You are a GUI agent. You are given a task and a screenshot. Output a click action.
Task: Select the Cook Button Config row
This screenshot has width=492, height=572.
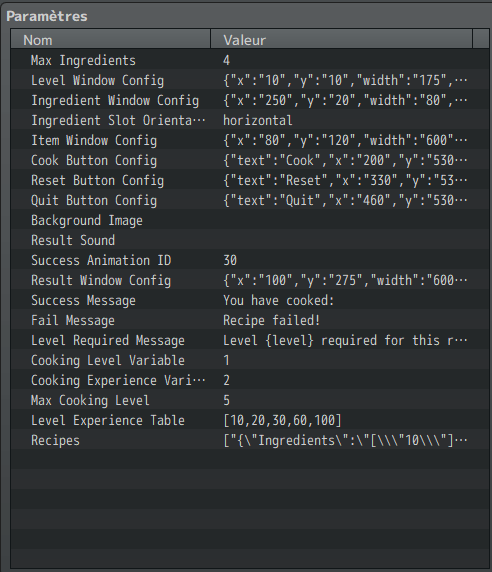tap(250, 161)
